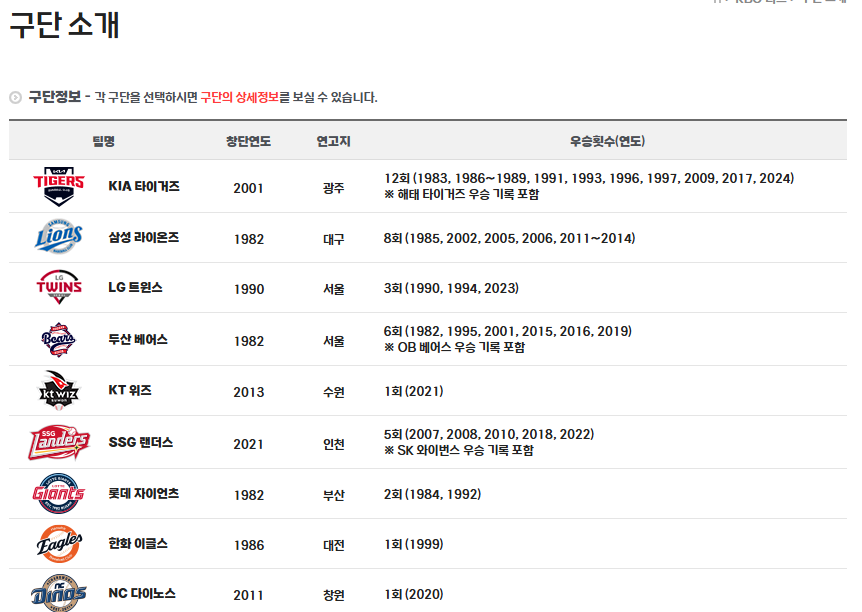Click the SSG Landers team logo
Viewport: 862px width, 612px height.
[59, 442]
